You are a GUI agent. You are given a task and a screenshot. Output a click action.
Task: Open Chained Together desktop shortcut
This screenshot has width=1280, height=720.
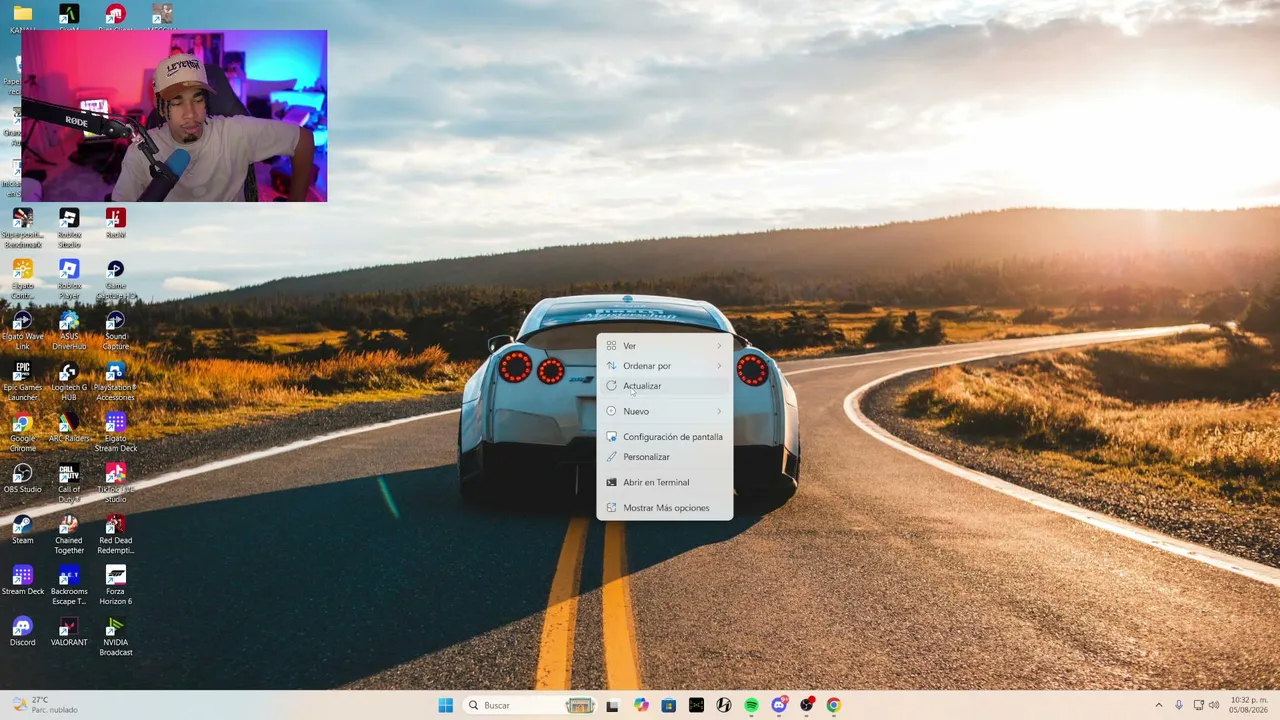pos(69,535)
